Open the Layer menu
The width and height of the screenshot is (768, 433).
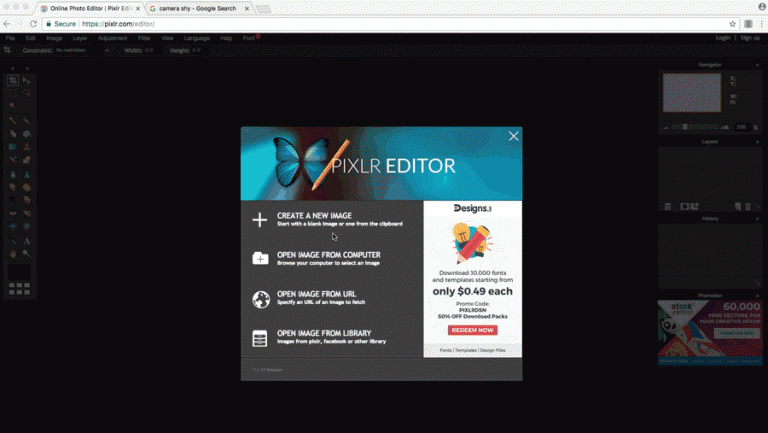tap(80, 38)
